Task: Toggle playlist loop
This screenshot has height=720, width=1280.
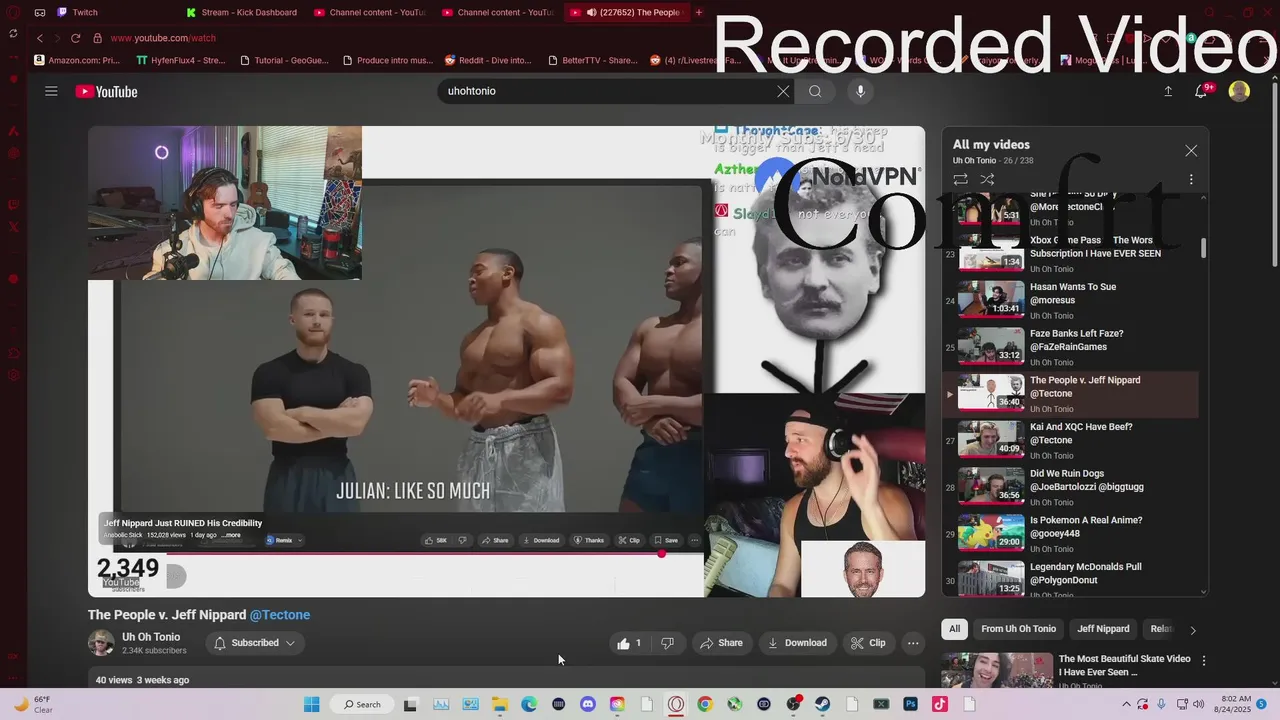Action: [x=960, y=179]
